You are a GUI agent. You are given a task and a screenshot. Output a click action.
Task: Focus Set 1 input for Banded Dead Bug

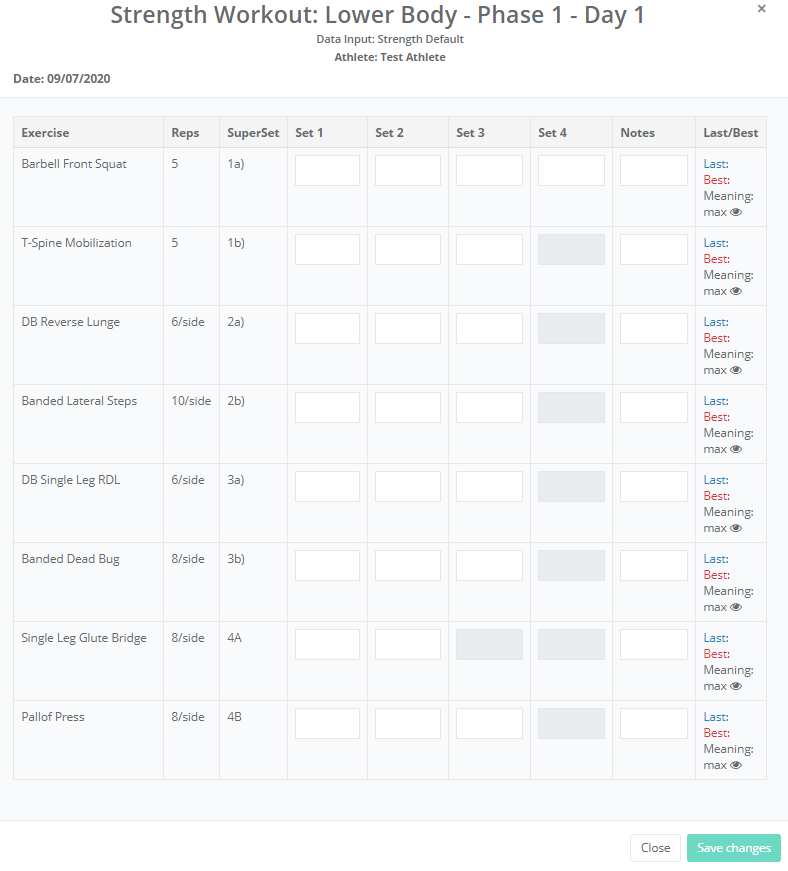327,565
